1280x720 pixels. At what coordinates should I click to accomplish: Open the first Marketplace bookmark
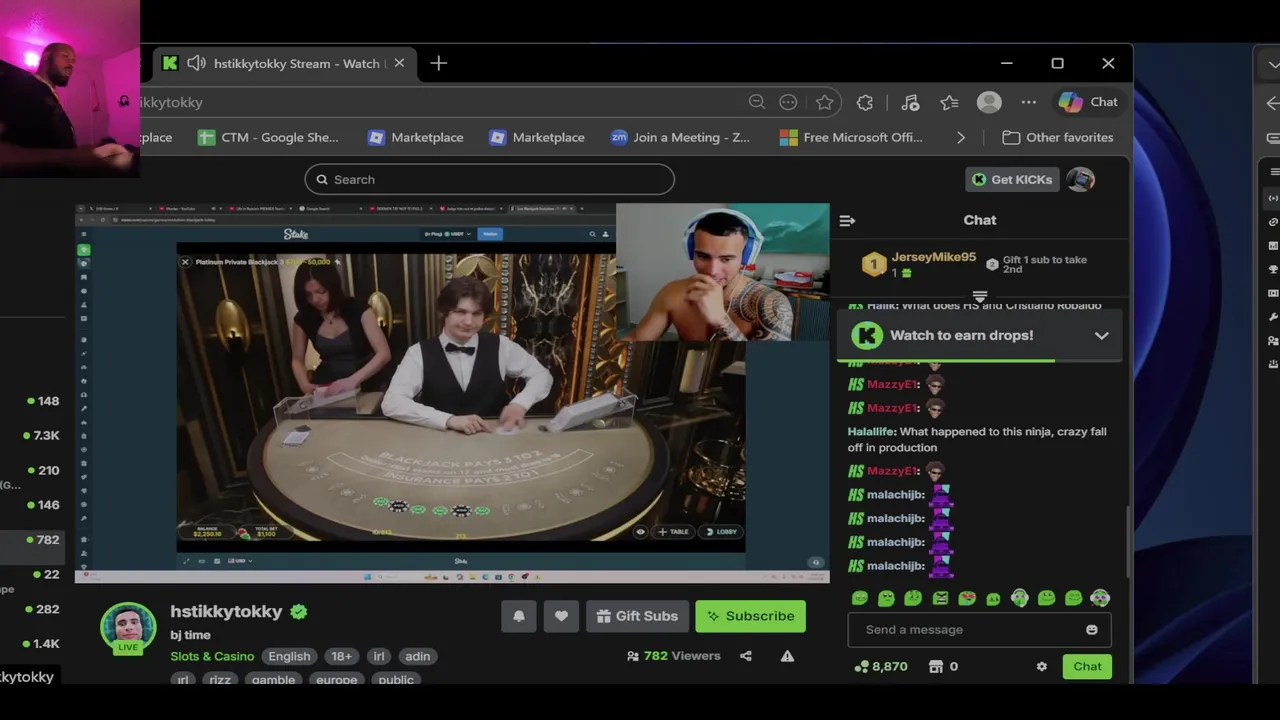coord(415,137)
